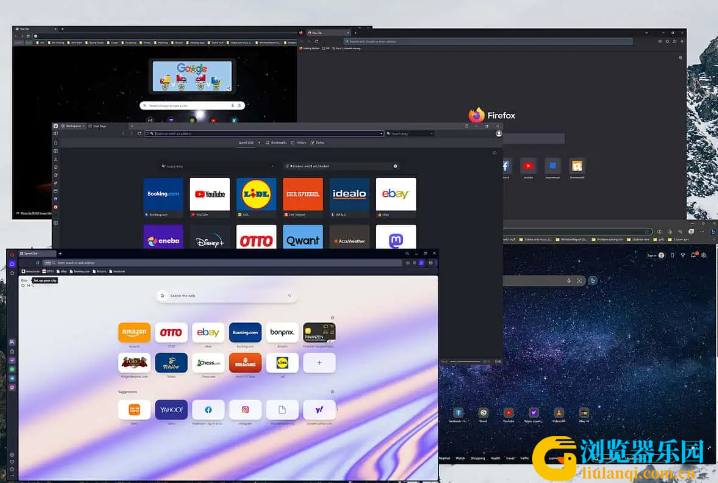Click the reload button in Vivaldi
The image size is (718, 483).
click(x=139, y=134)
